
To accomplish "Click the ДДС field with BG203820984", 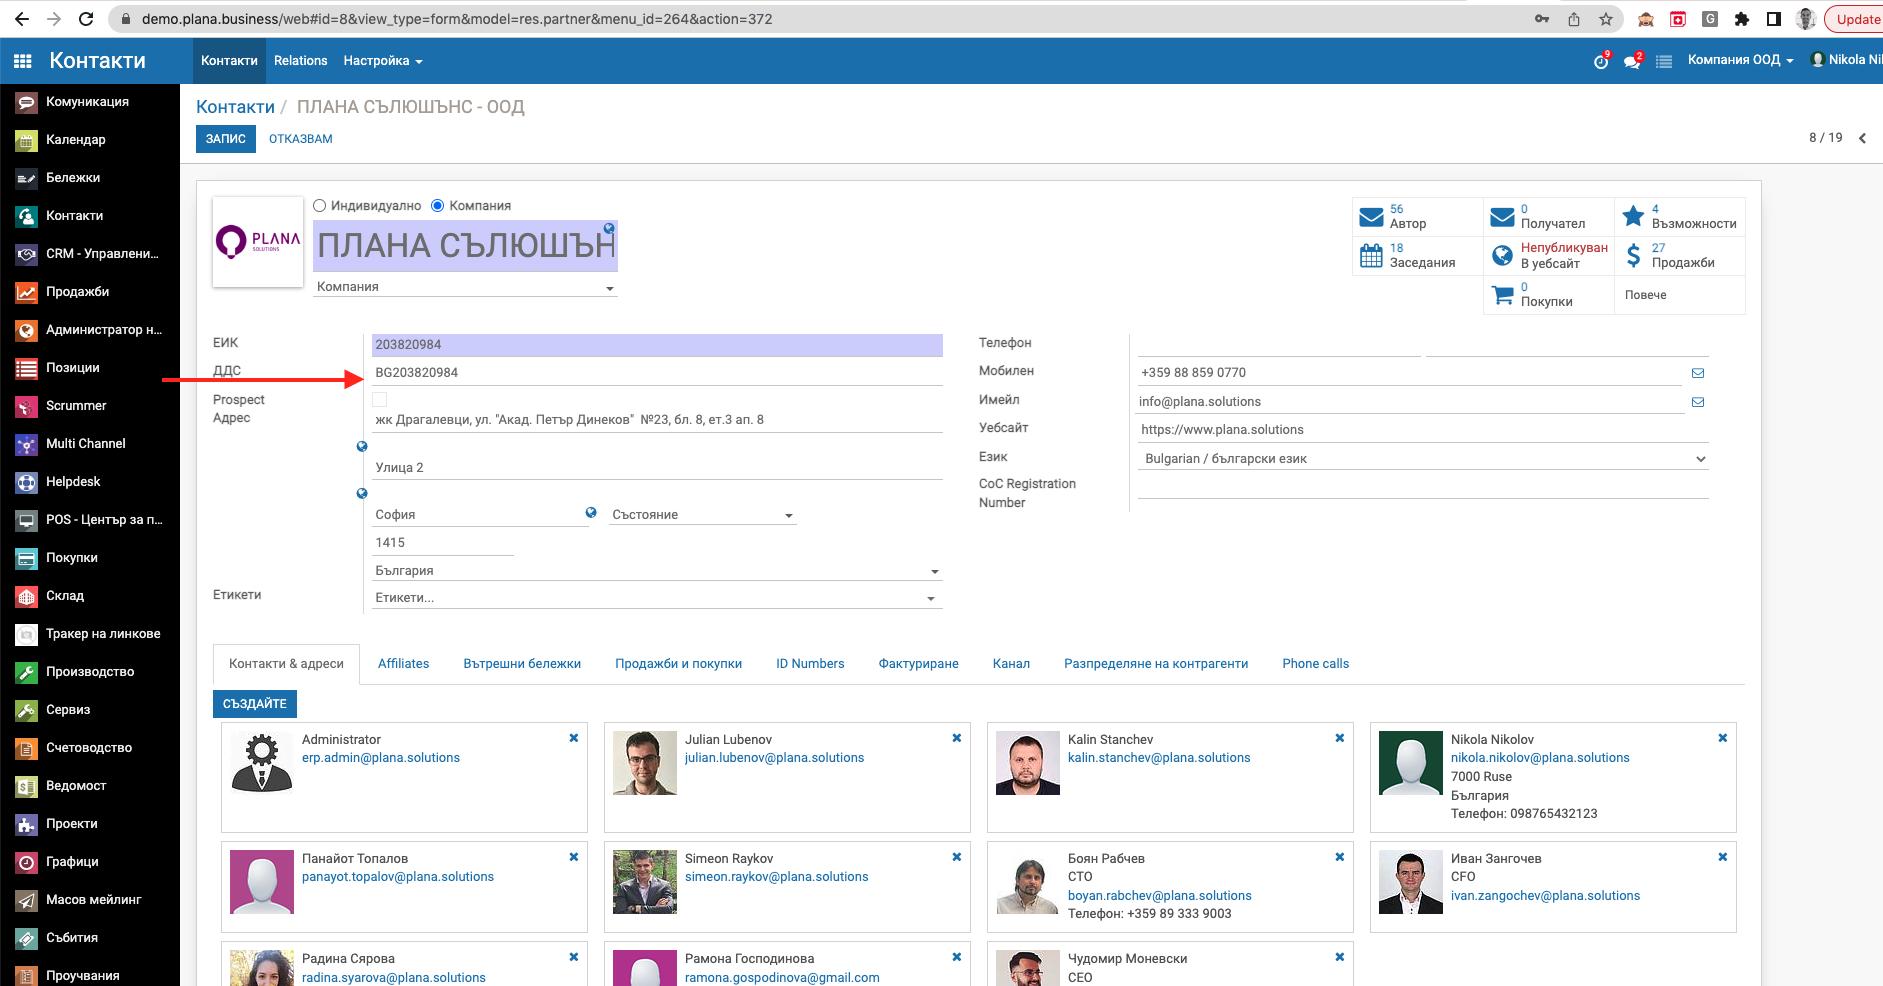I will point(657,373).
